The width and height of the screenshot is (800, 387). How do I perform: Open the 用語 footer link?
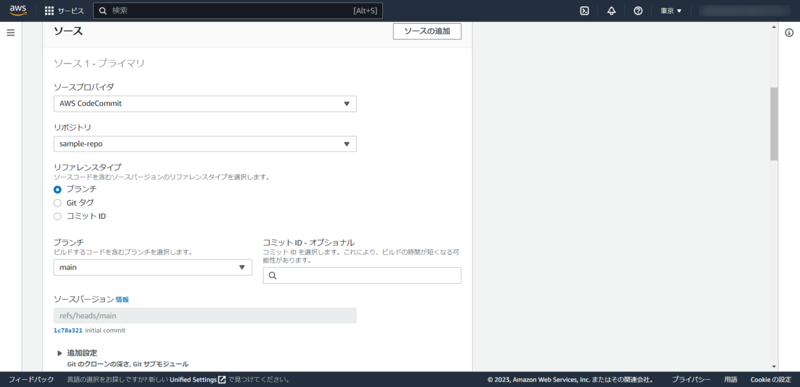731,380
